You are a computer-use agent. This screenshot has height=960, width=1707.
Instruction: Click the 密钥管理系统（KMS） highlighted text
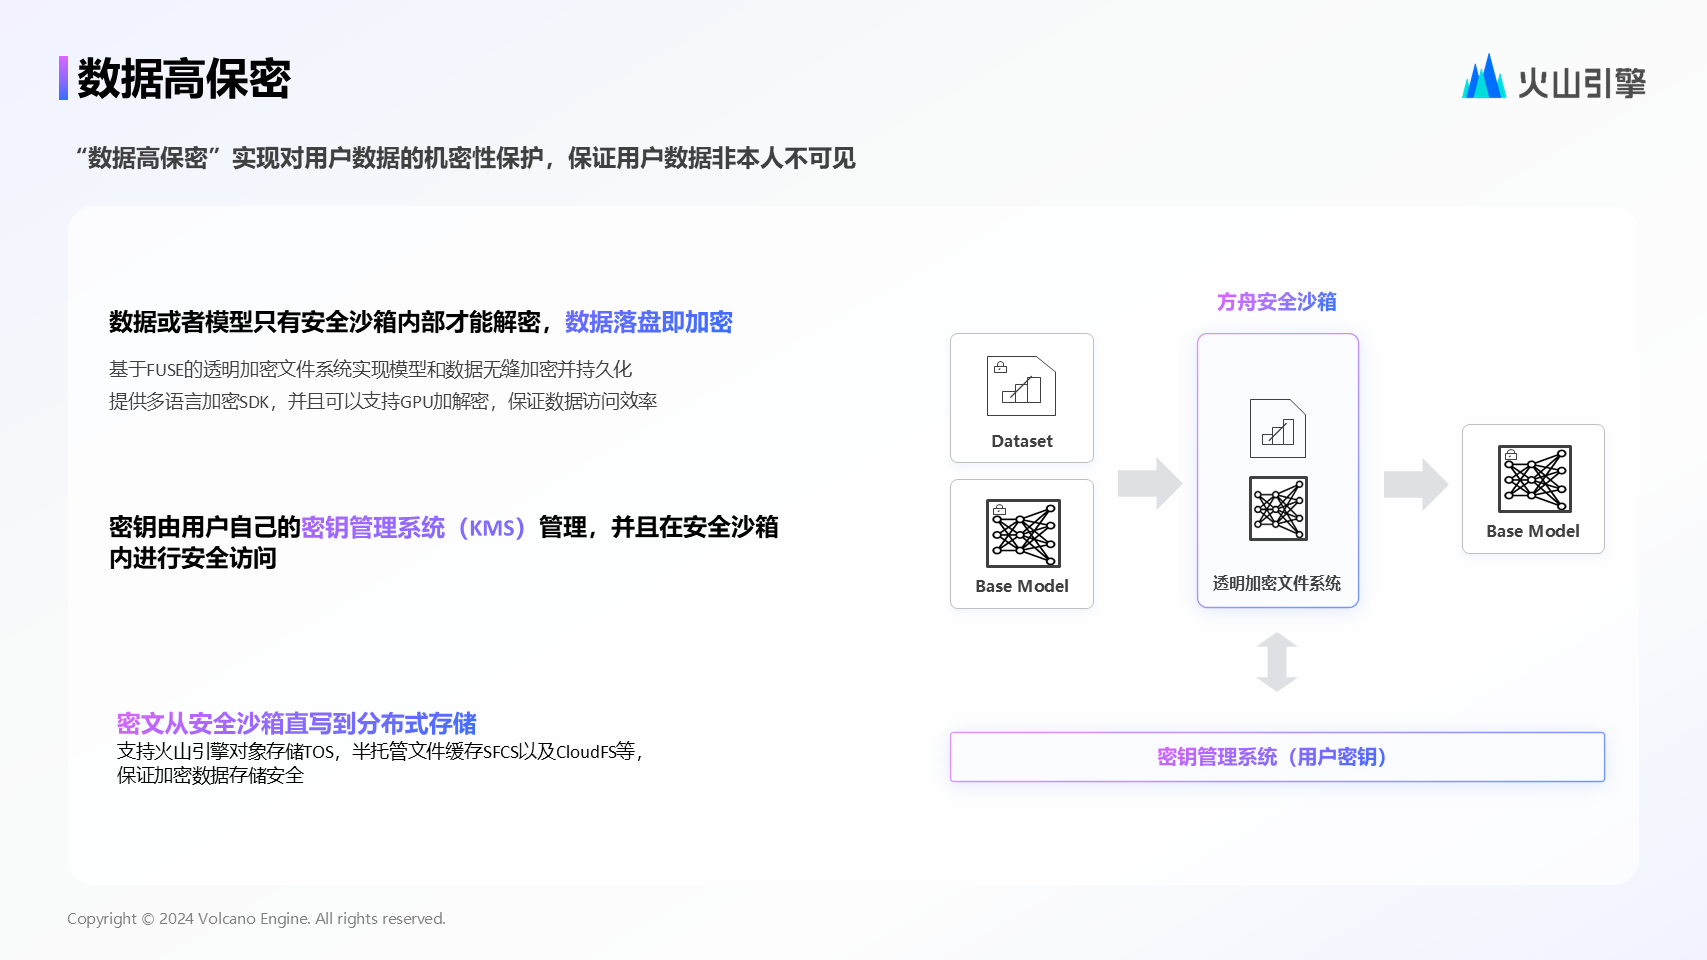(414, 527)
